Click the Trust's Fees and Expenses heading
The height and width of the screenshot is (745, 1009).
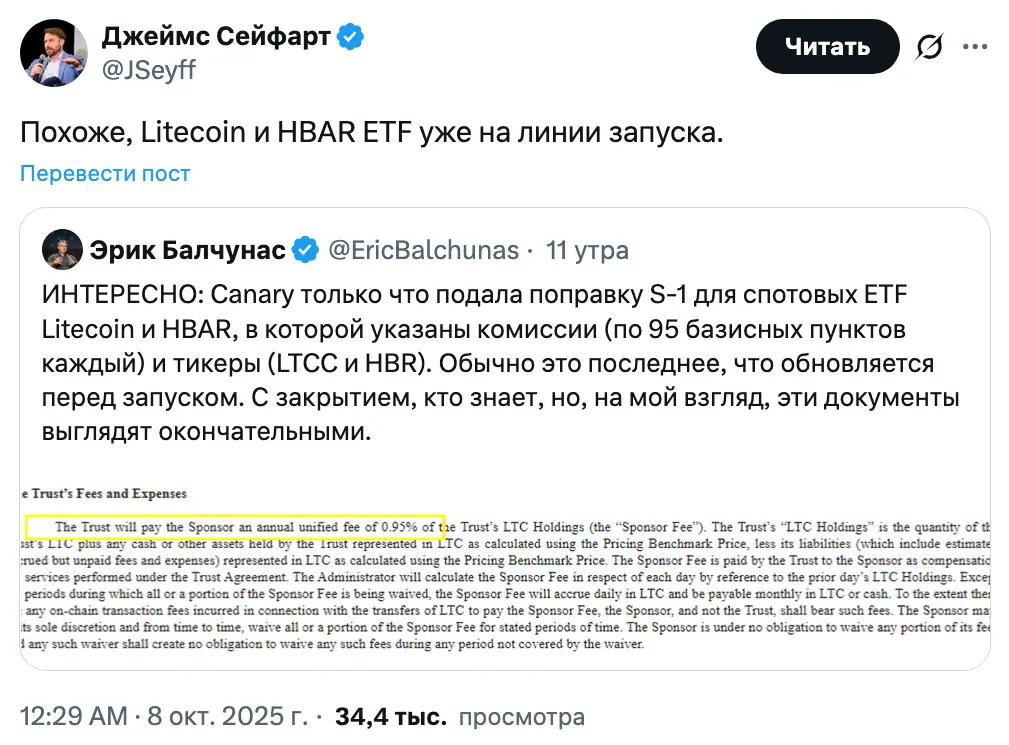click(104, 493)
